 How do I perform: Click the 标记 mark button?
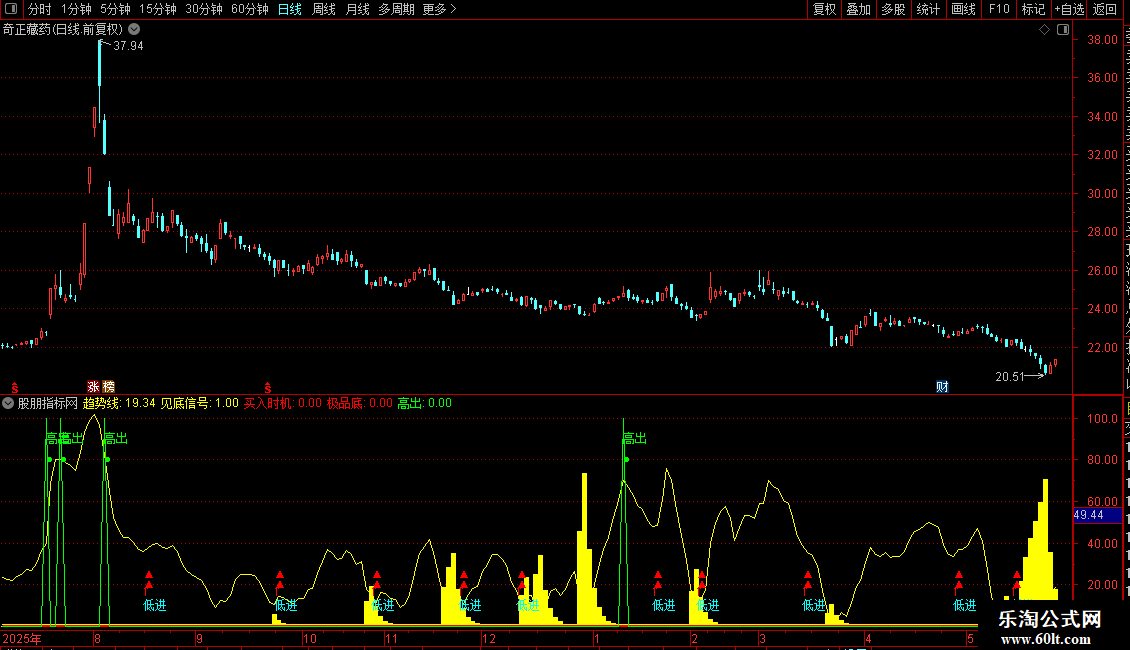point(1033,9)
